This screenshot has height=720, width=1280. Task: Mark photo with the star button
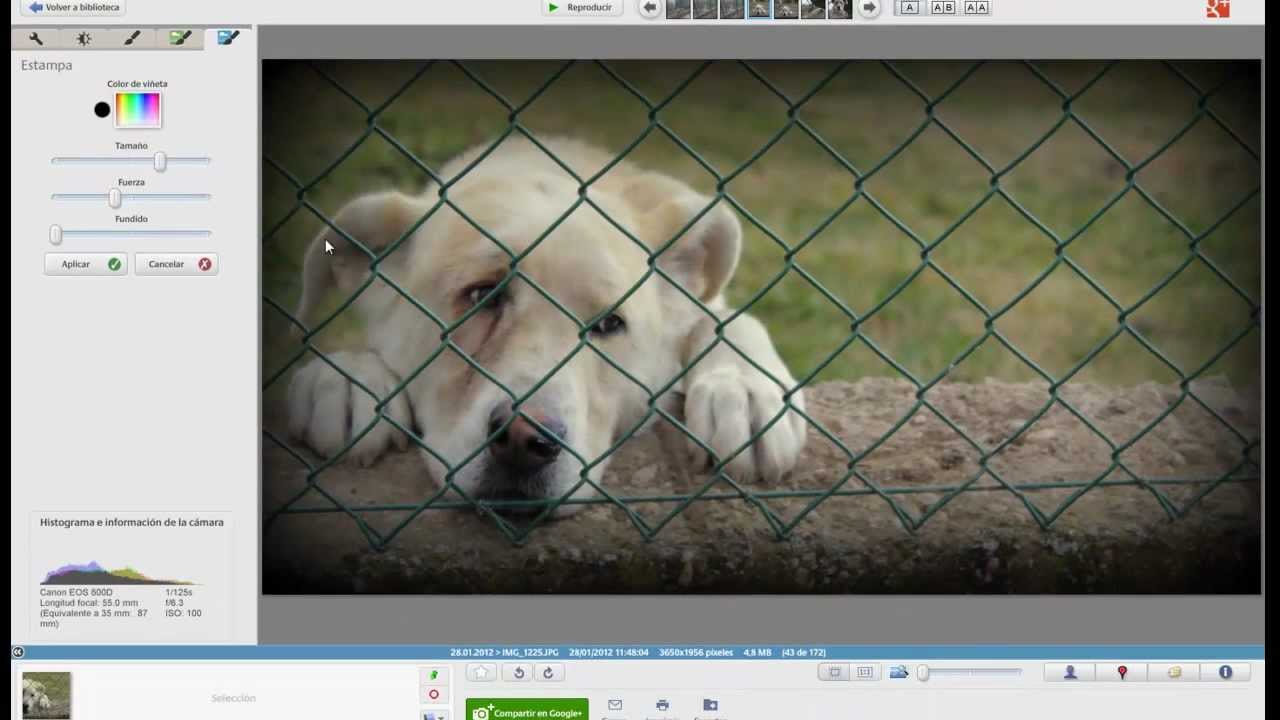coord(481,673)
